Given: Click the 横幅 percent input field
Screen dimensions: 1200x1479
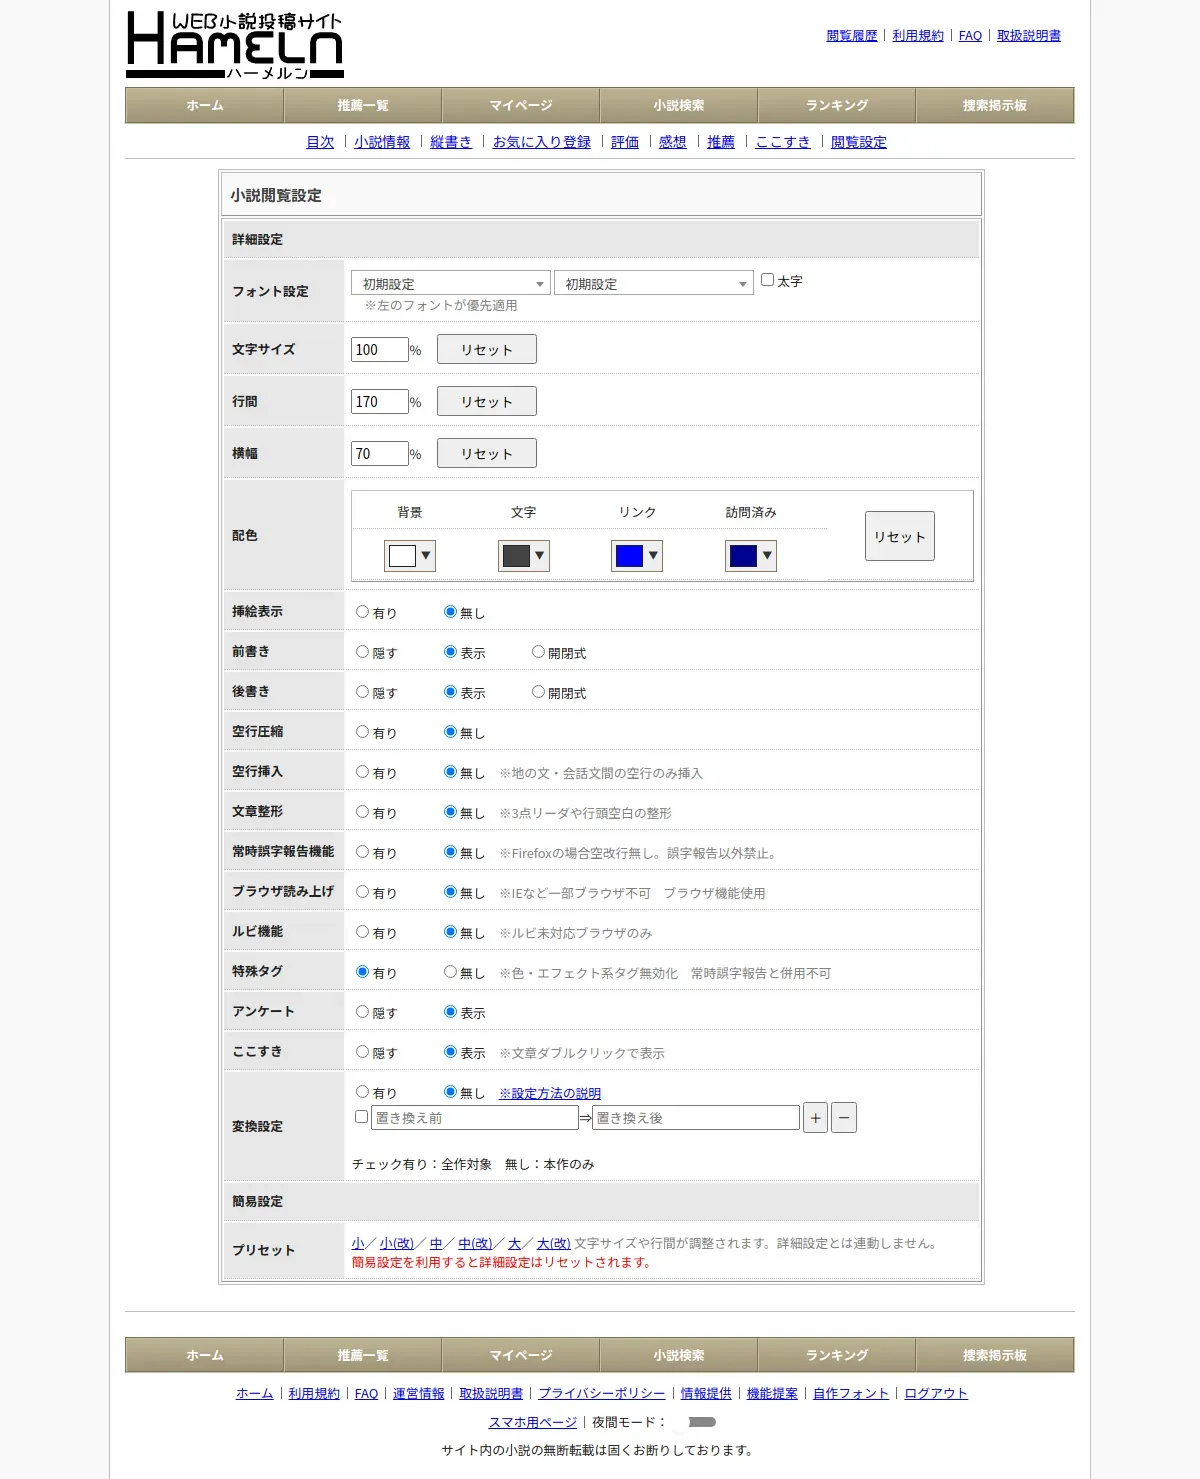Looking at the screenshot, I should (x=380, y=453).
